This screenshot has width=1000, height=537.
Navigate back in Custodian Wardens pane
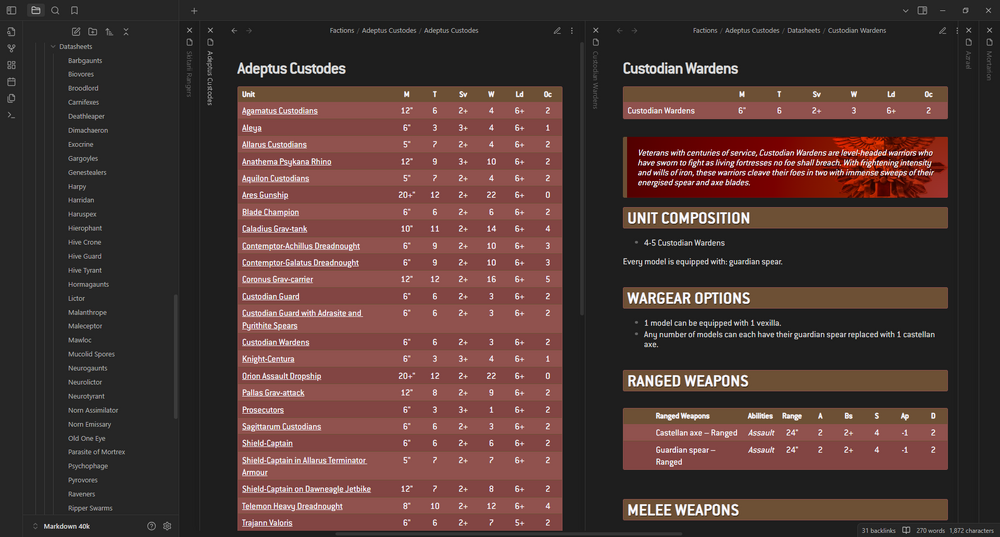pos(619,31)
